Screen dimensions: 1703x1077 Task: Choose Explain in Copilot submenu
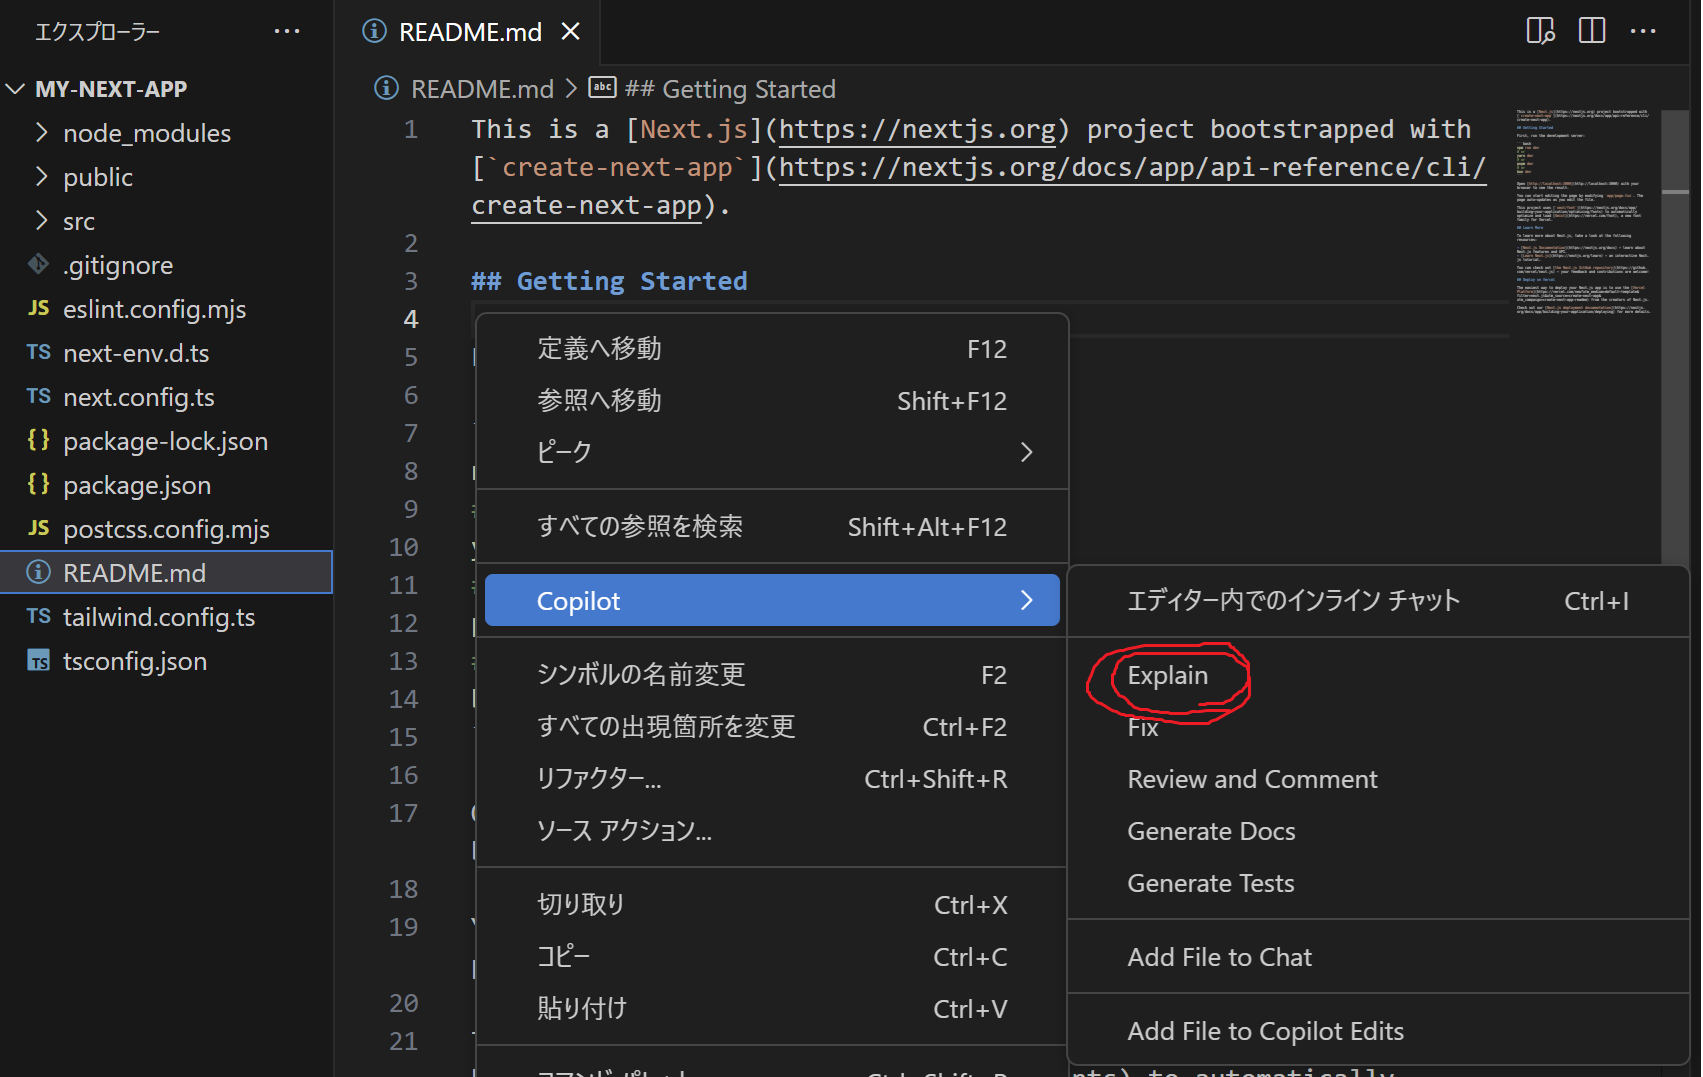pyautogui.click(x=1378, y=675)
